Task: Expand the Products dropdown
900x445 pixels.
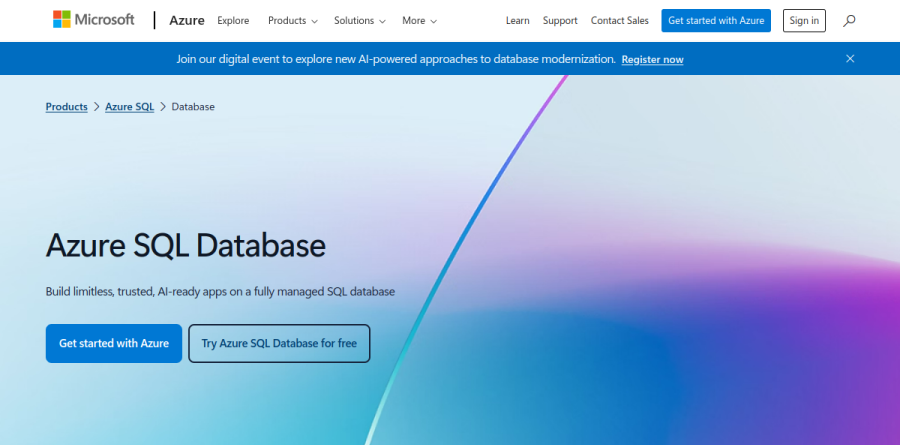Action: point(293,21)
